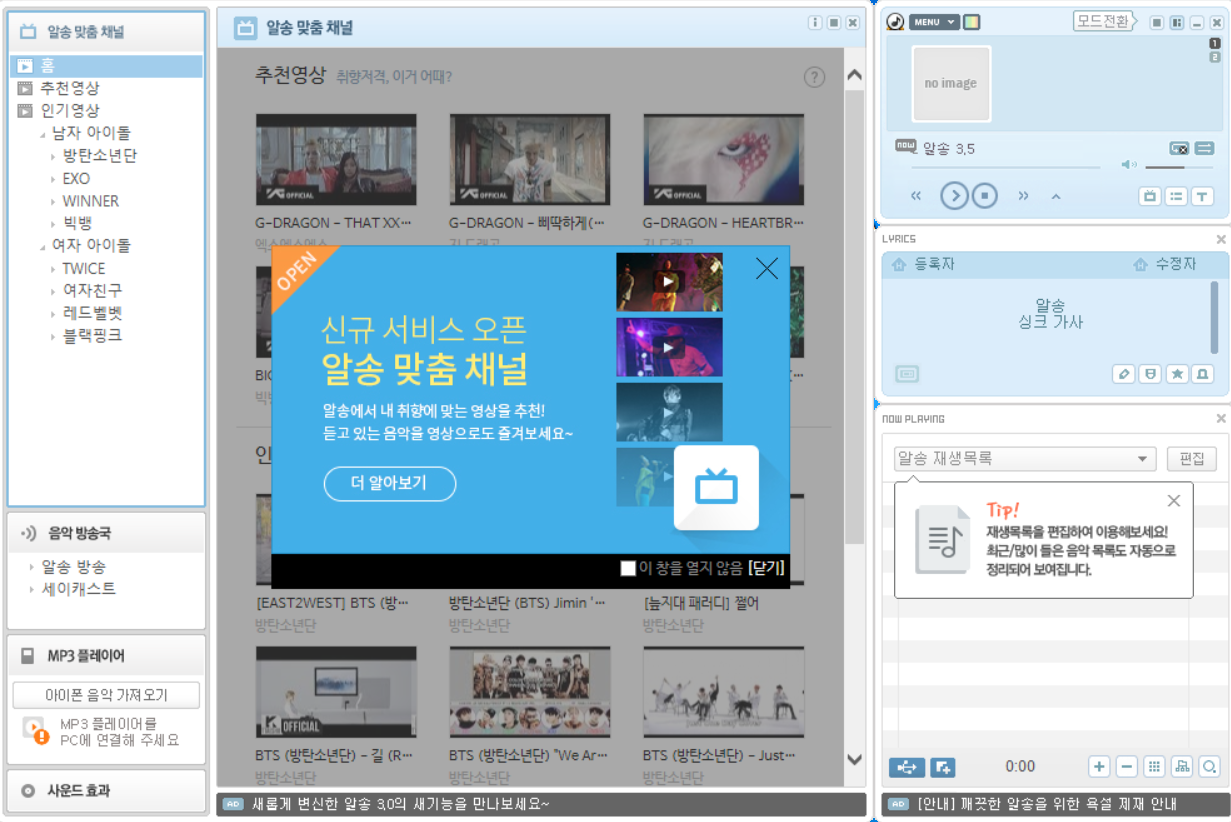The image size is (1231, 822).
Task: Select TWICE in the tree
Action: (84, 269)
